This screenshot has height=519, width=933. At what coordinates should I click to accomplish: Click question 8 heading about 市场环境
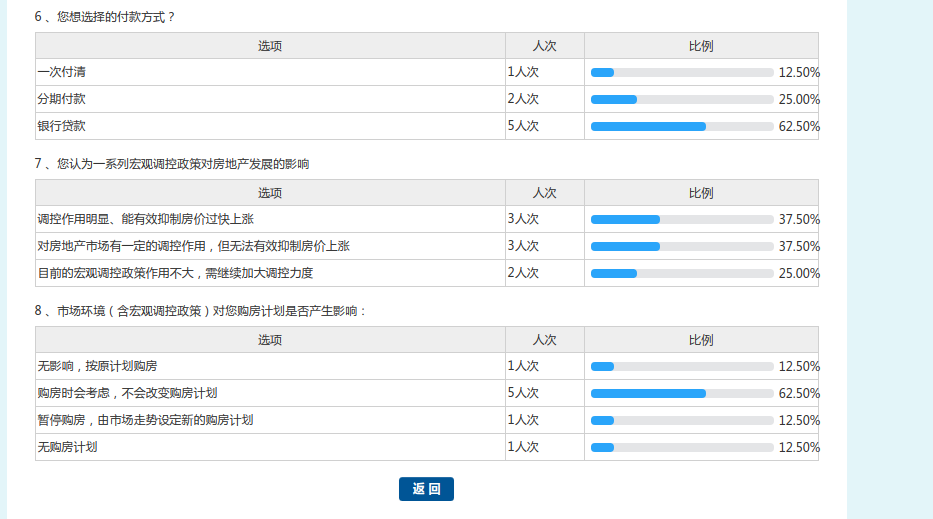201,311
